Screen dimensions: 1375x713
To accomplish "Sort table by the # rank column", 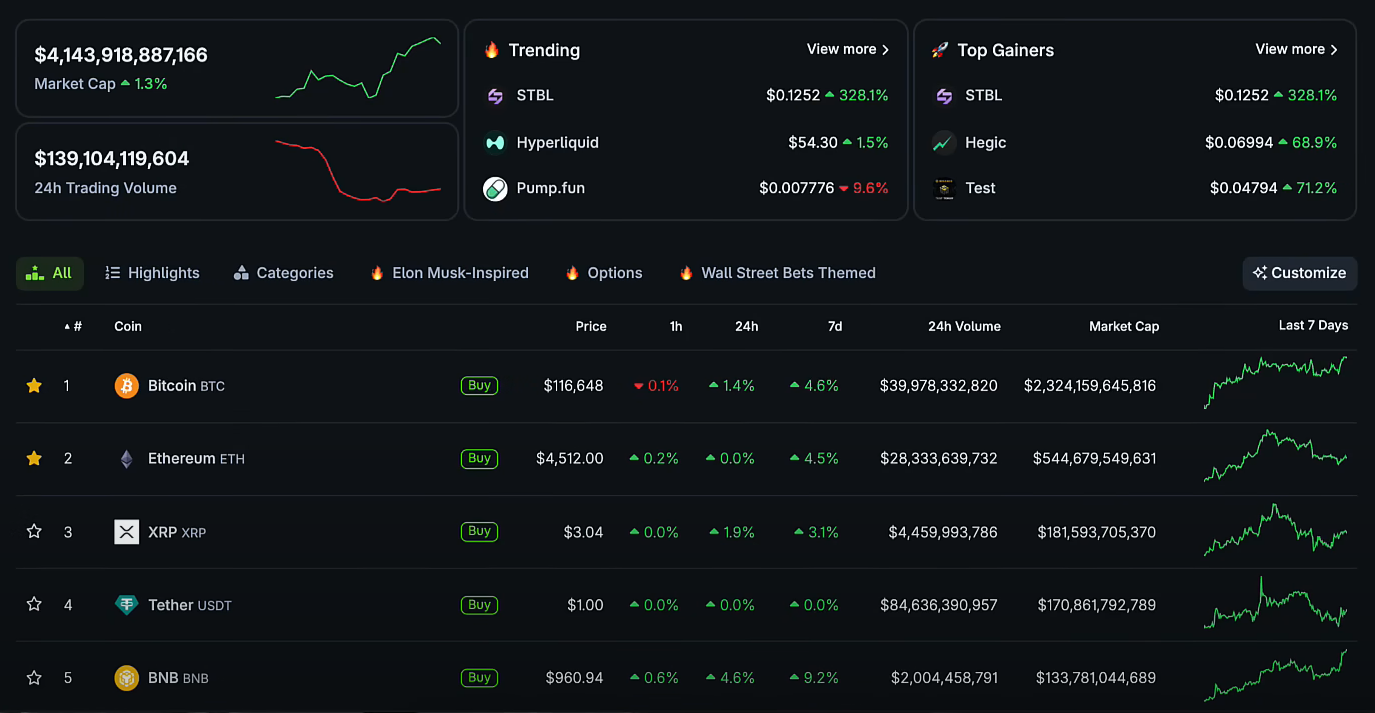I will [73, 326].
